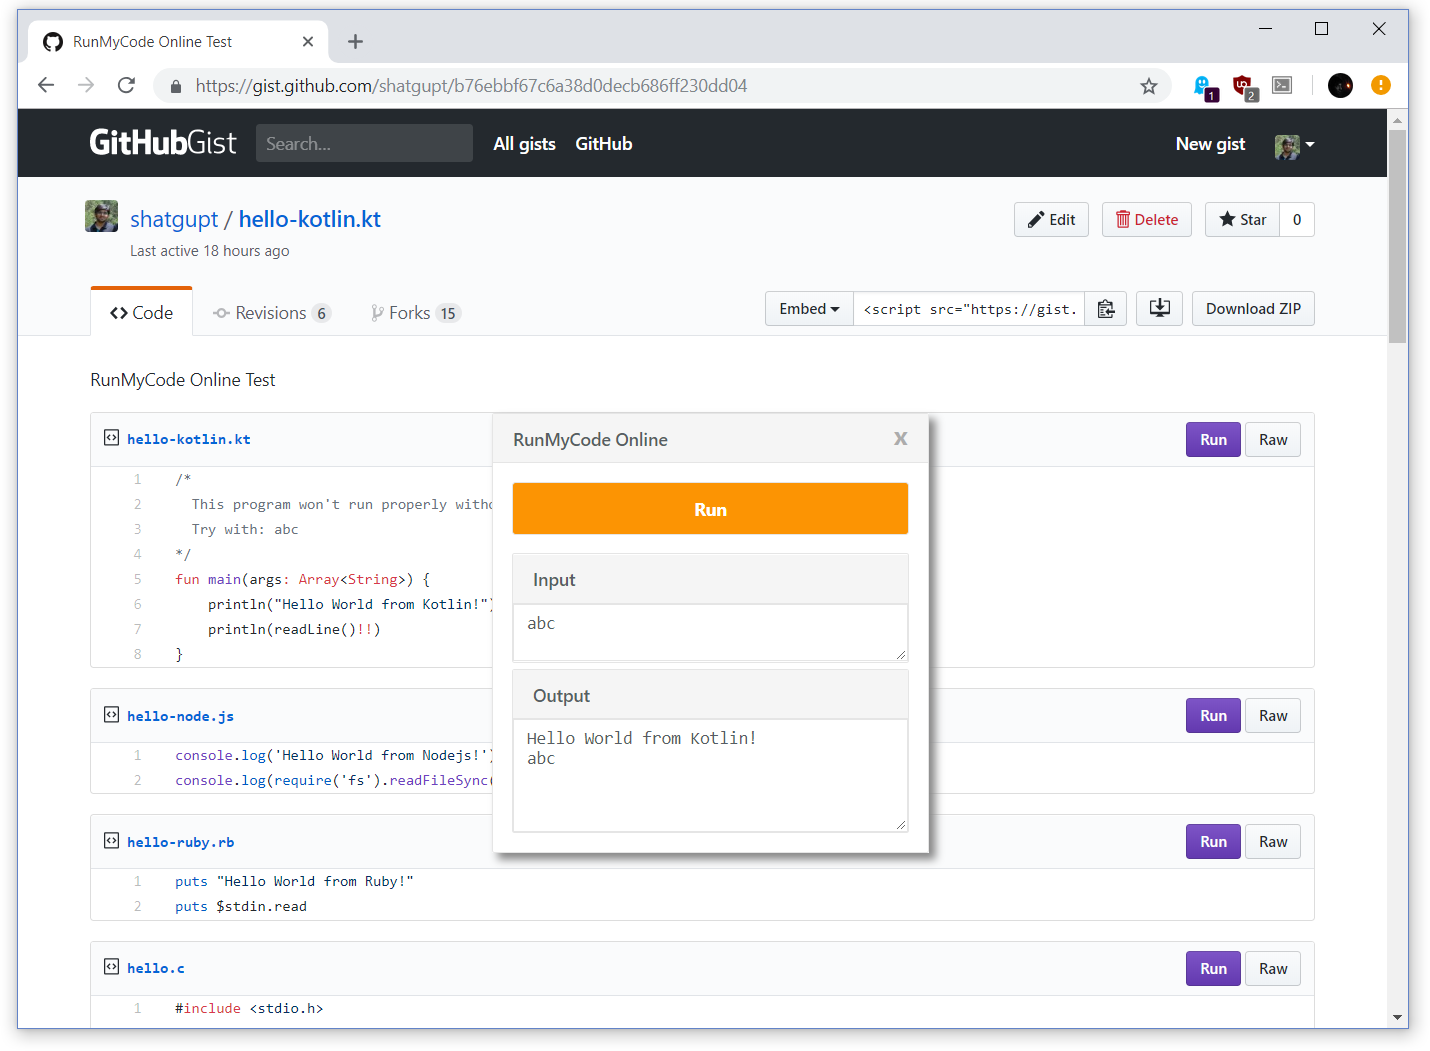Run the hello-node.js file
The image size is (1430, 1051).
[x=1213, y=716]
